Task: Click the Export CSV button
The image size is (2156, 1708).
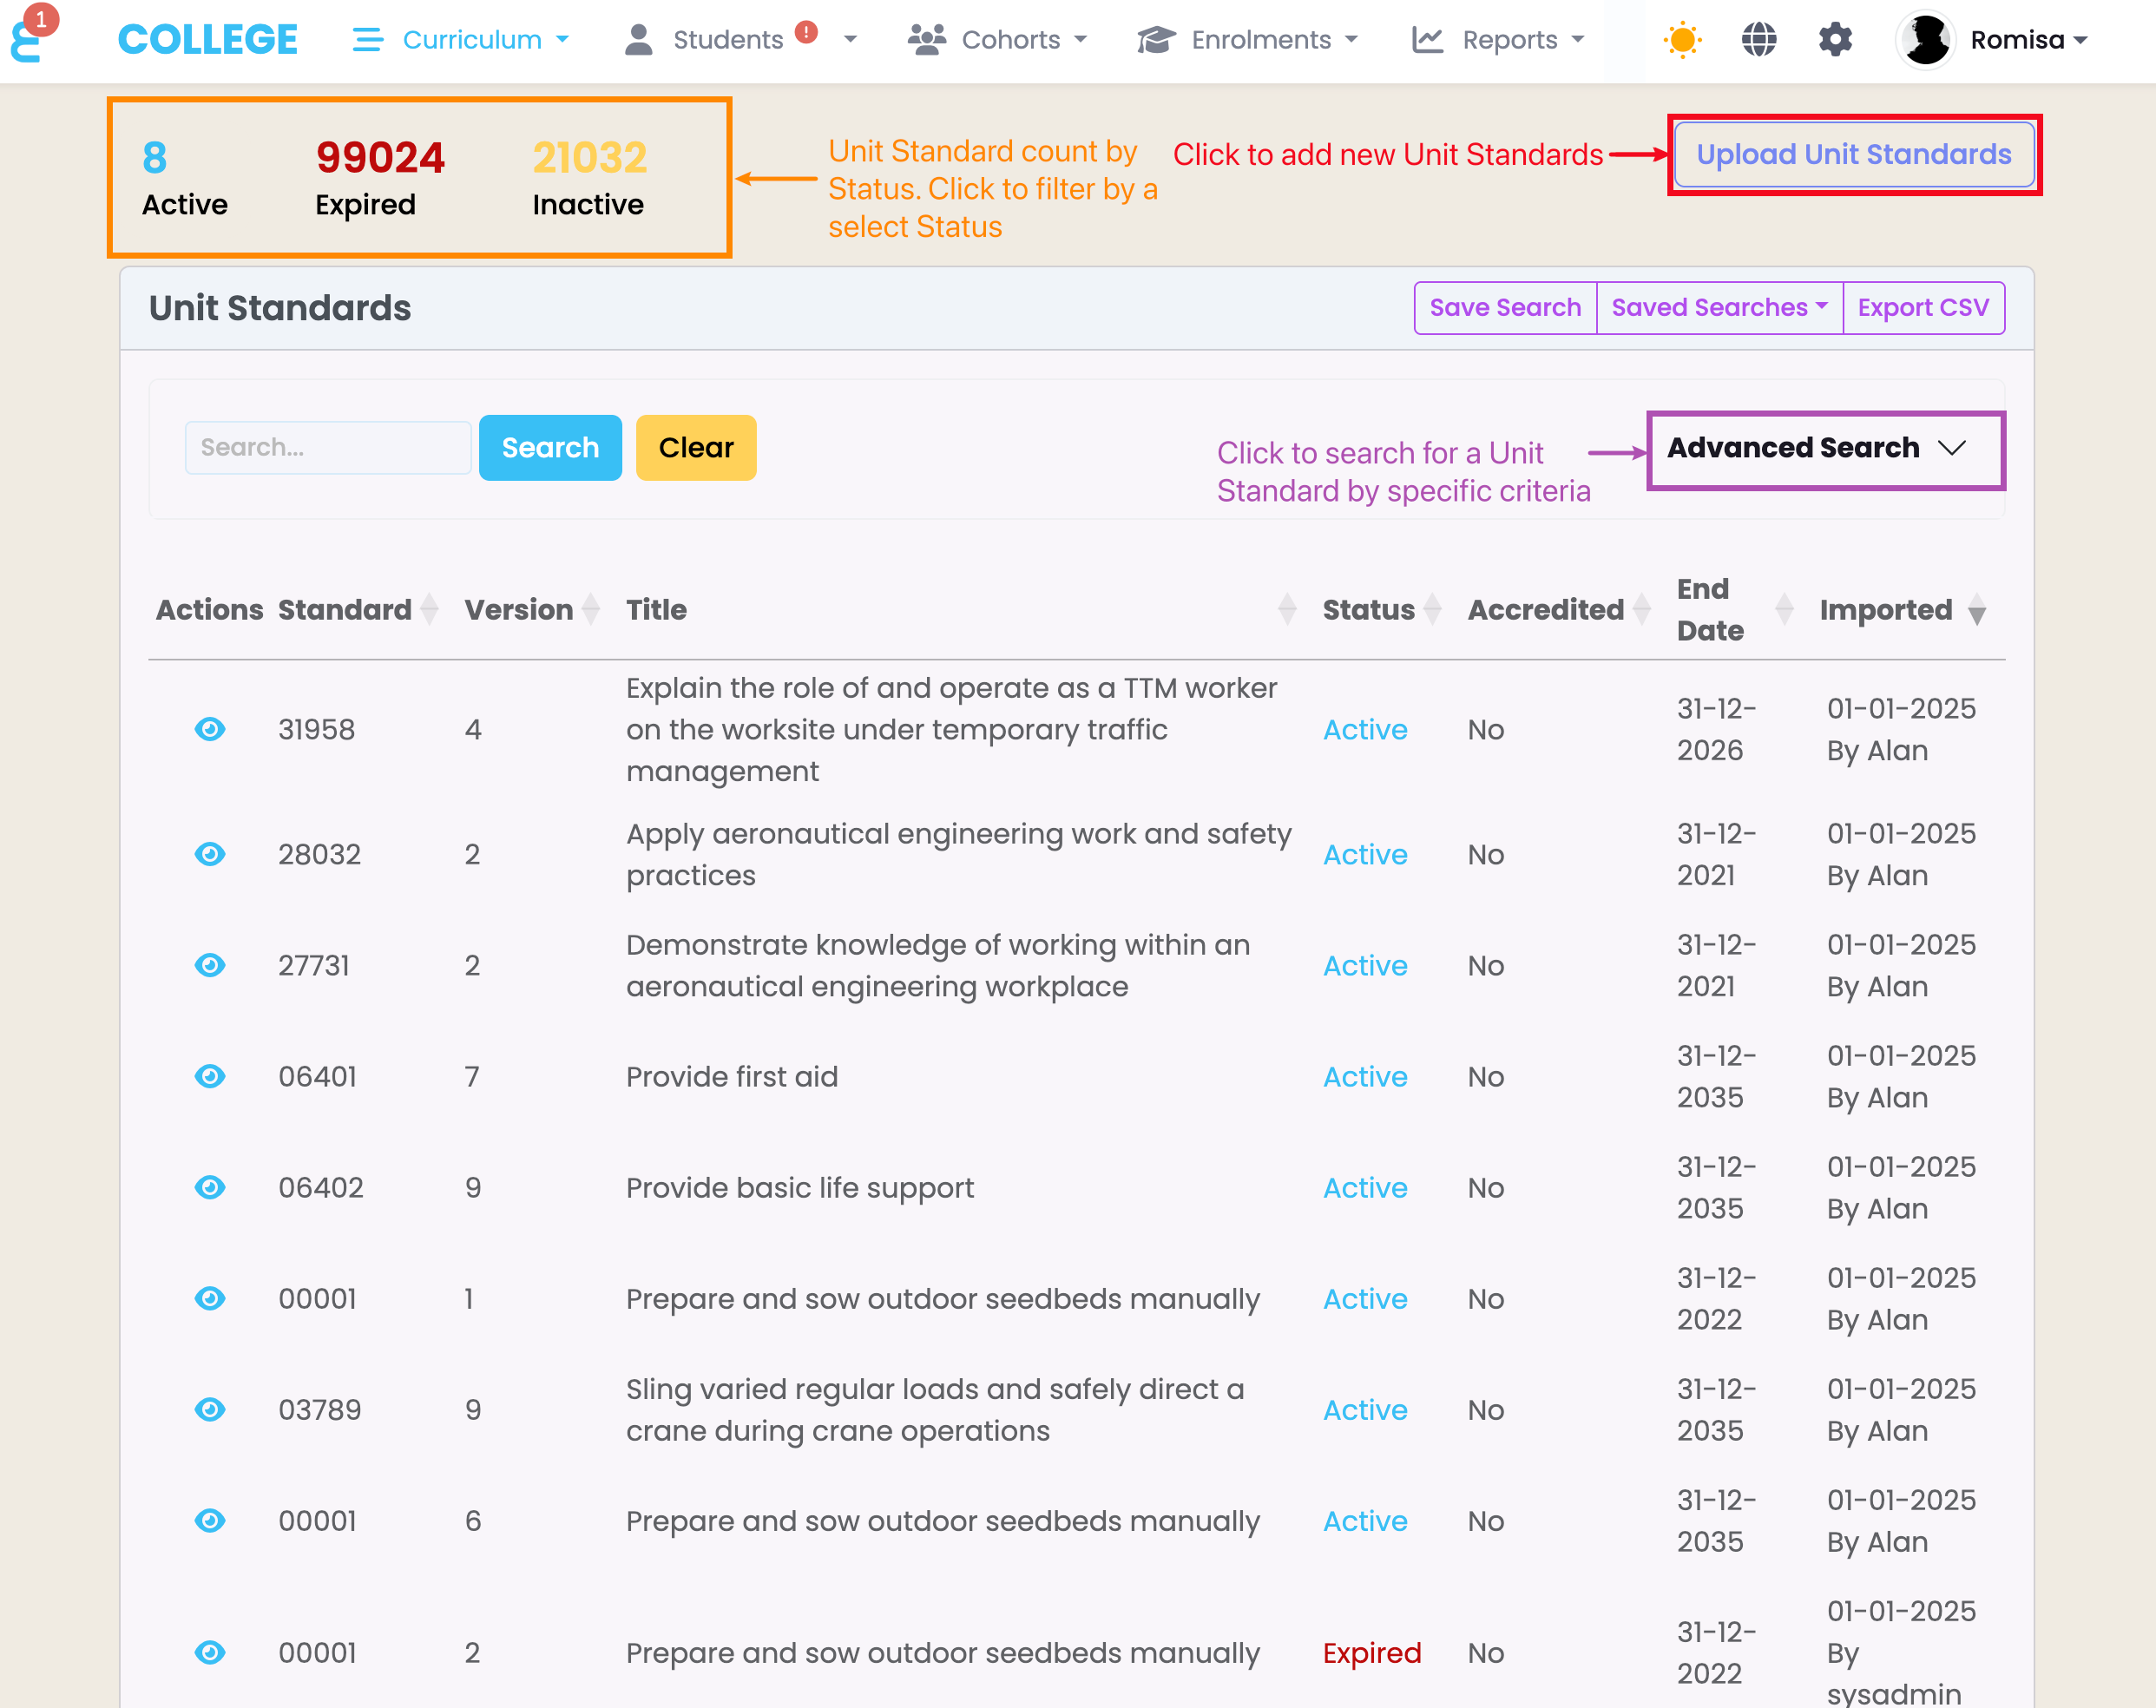Action: pyautogui.click(x=1922, y=308)
